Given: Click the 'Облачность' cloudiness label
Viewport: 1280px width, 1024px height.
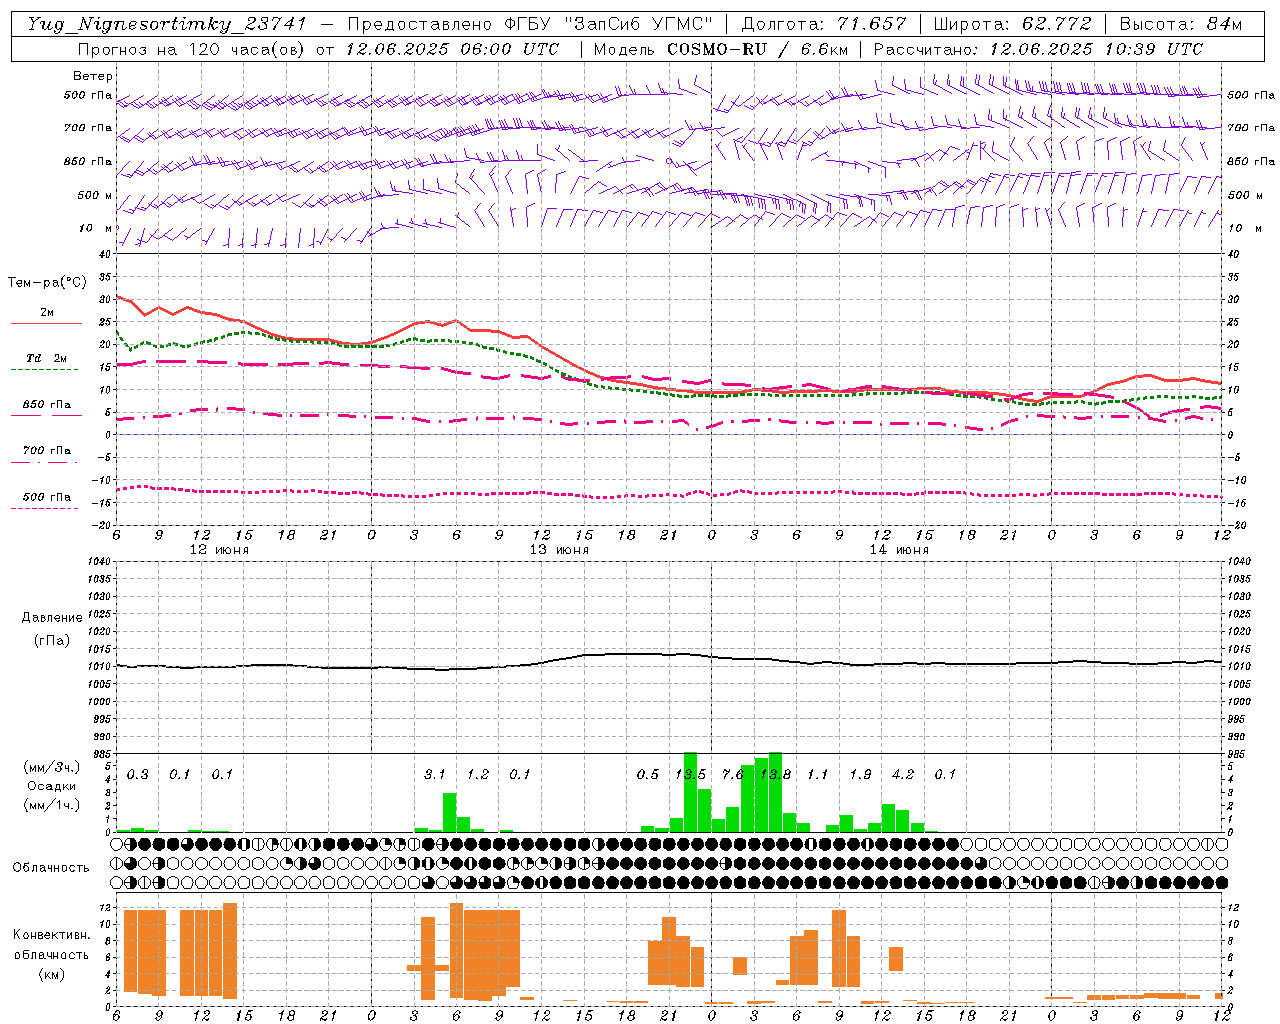Looking at the screenshot, I should [51, 868].
